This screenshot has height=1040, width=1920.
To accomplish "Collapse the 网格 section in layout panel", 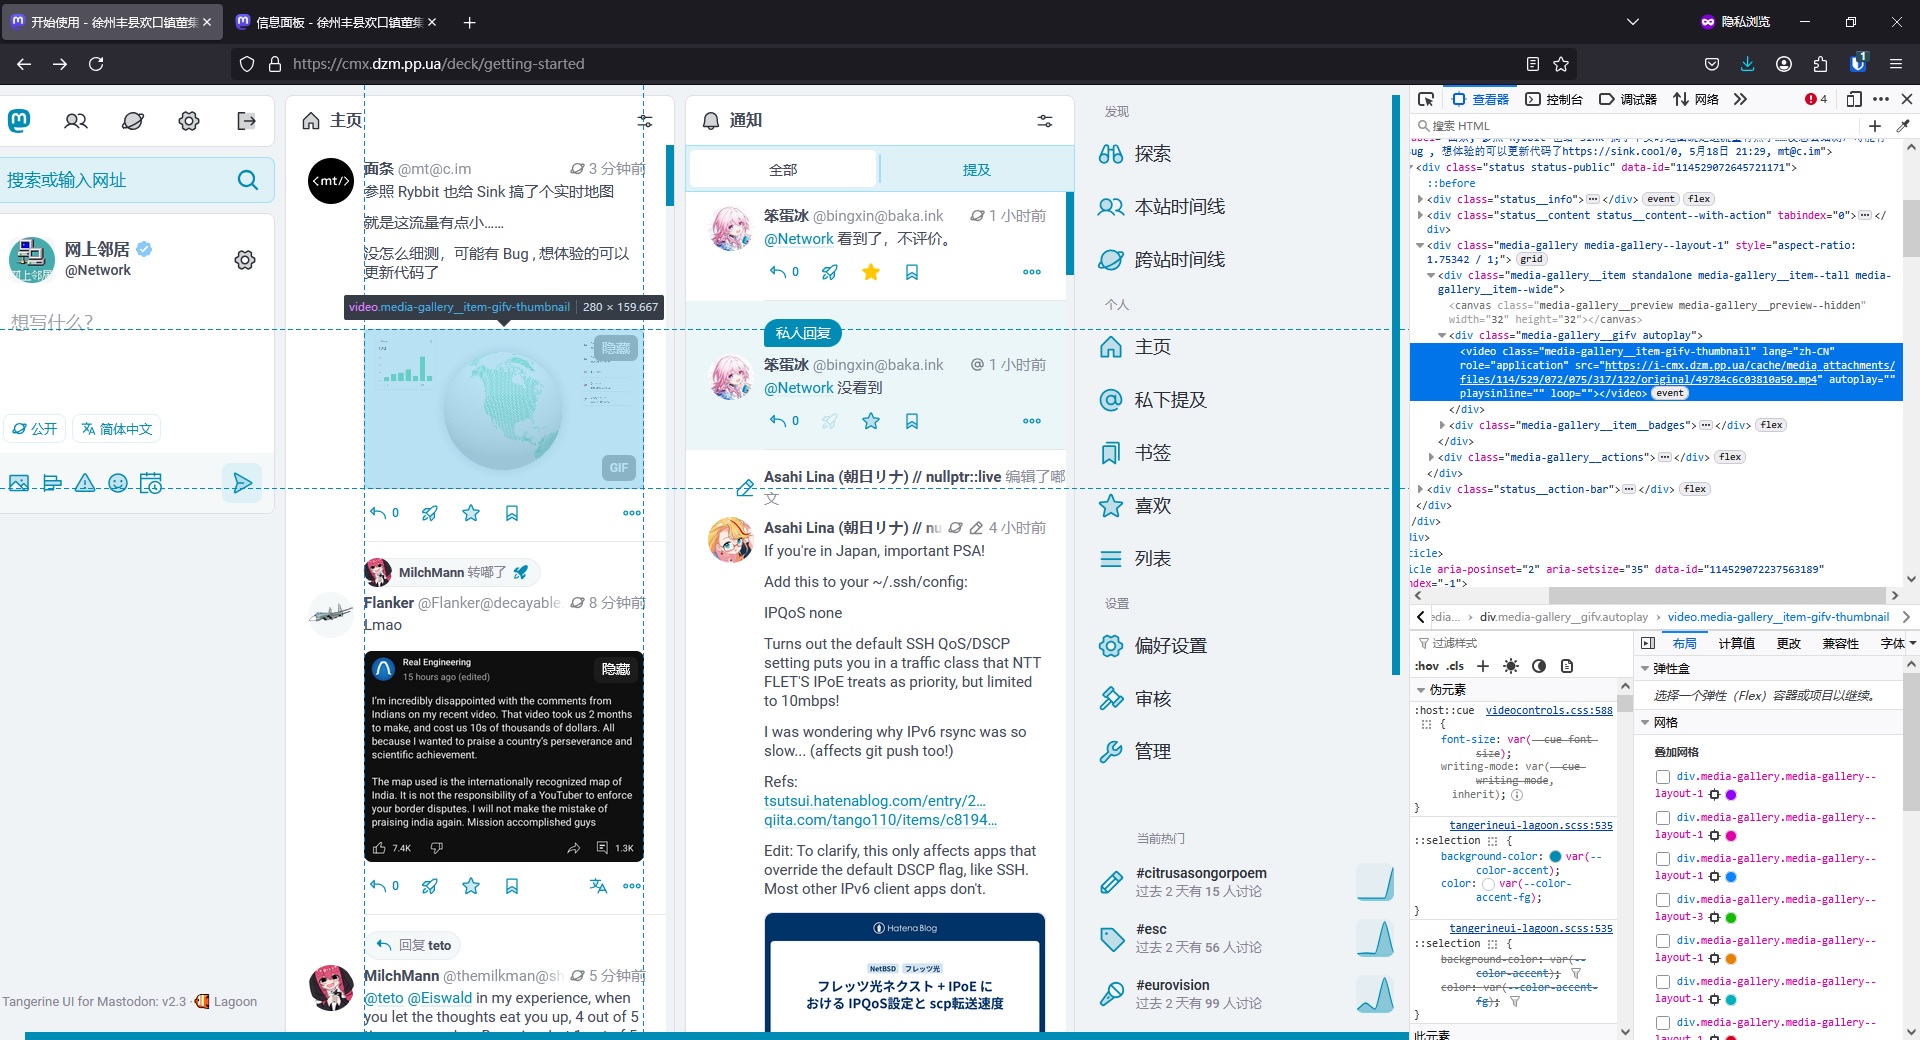I will click(1646, 723).
